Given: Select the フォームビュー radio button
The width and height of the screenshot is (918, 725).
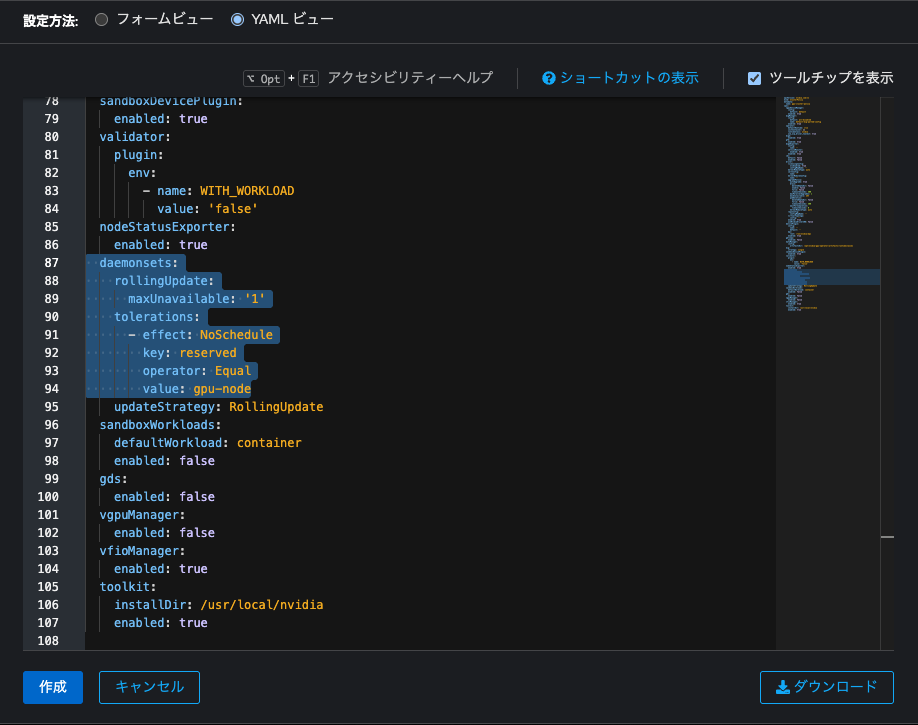Looking at the screenshot, I should [101, 19].
